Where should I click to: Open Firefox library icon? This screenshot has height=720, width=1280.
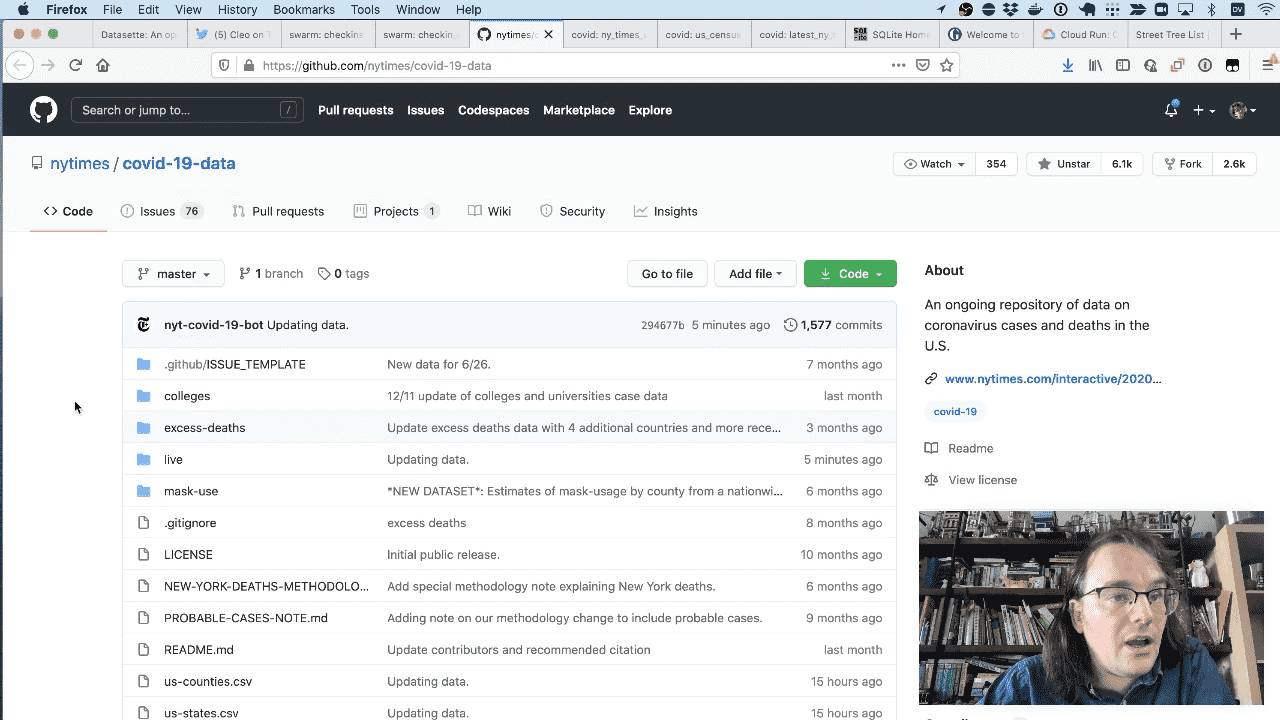pyautogui.click(x=1096, y=65)
